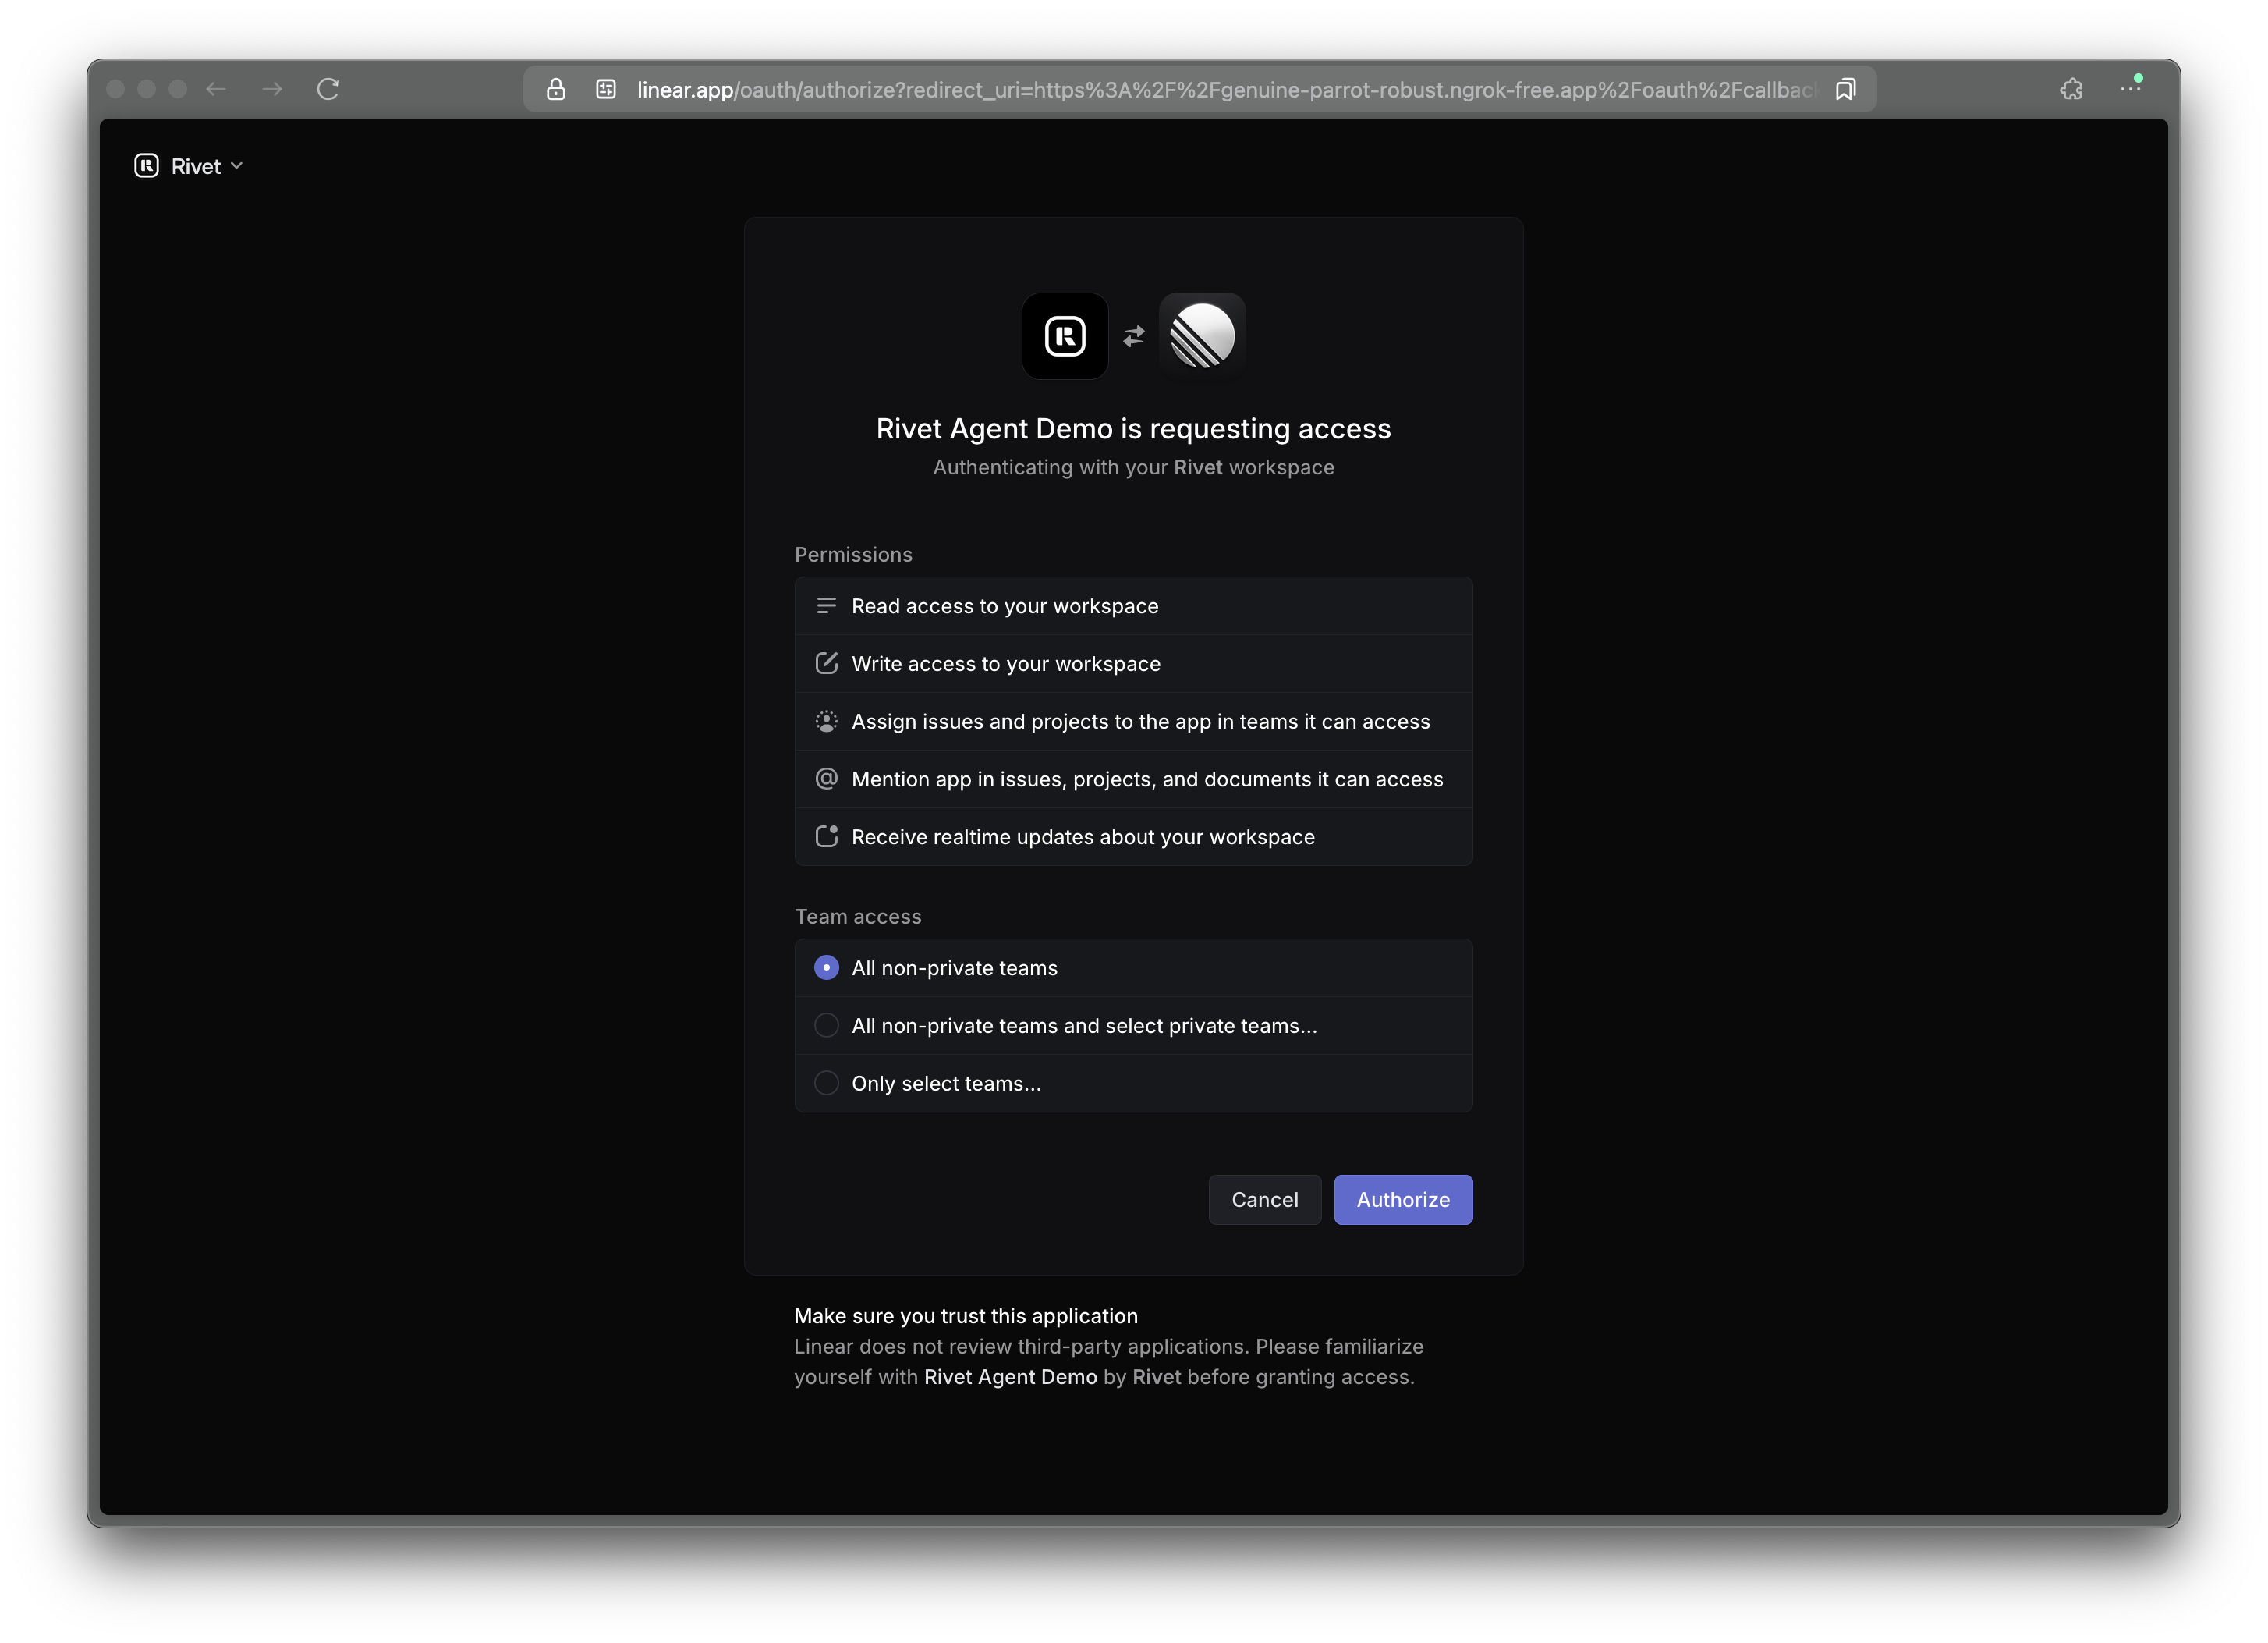Cancel the access request
2268x1643 pixels.
[1264, 1199]
